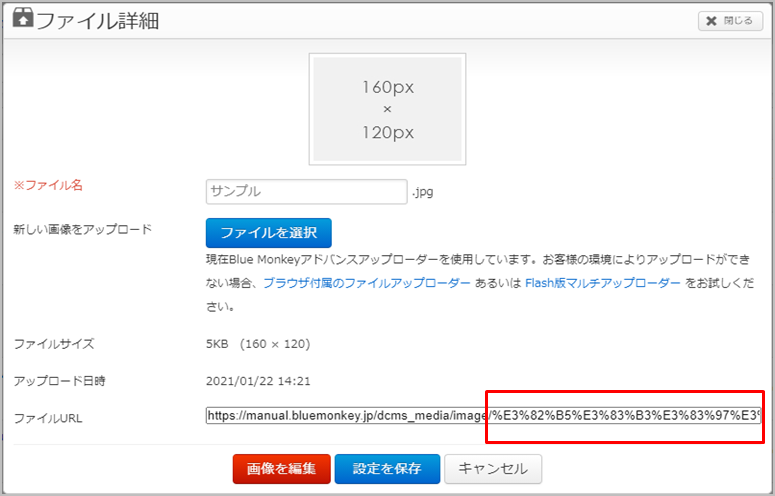Close the ファイル詳細 dialog with 閉じる
This screenshot has width=775, height=496.
[730, 21]
